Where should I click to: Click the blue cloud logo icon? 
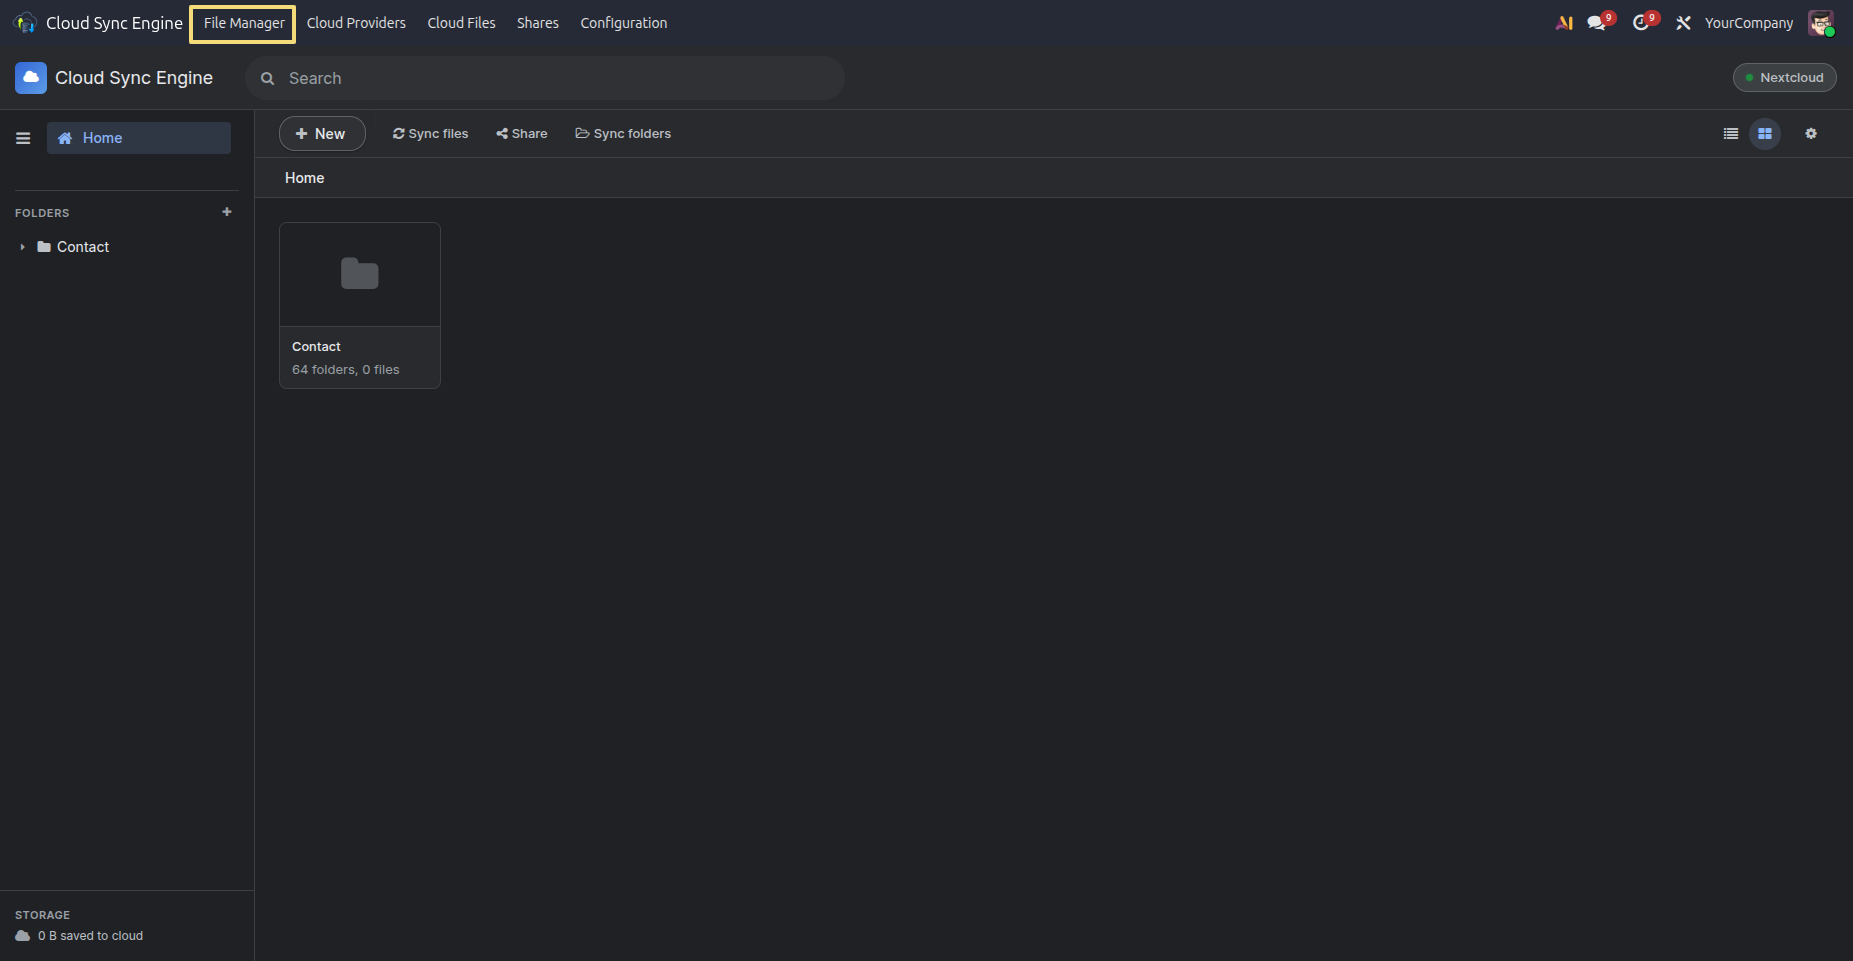31,78
